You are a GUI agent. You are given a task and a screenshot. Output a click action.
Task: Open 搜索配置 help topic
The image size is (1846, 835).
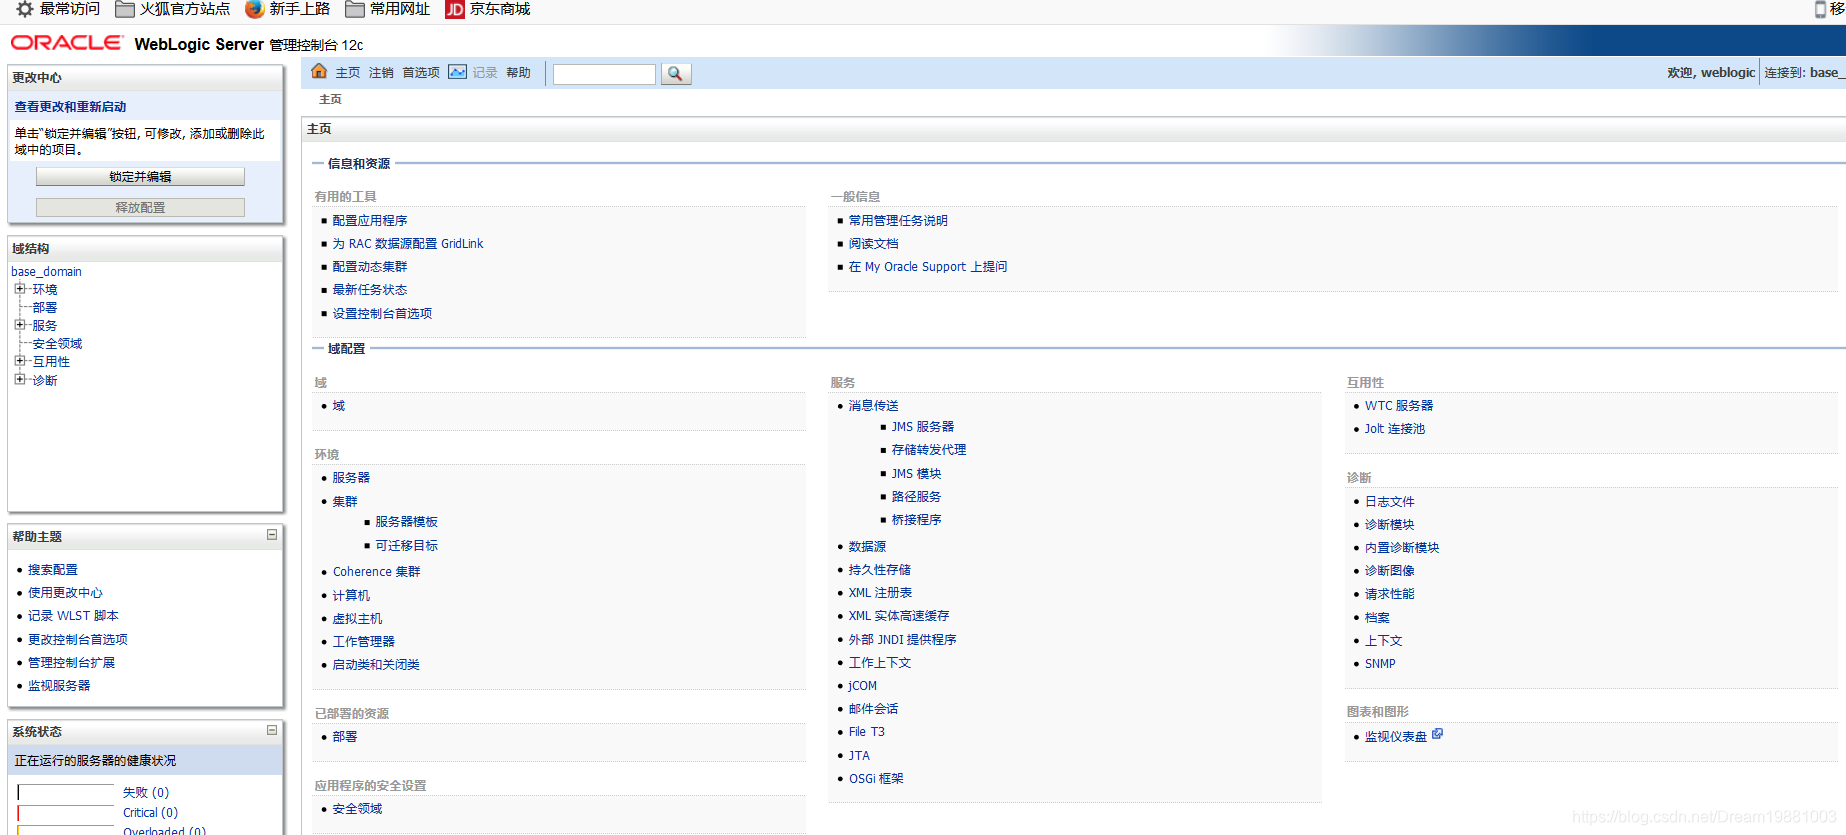pos(53,569)
